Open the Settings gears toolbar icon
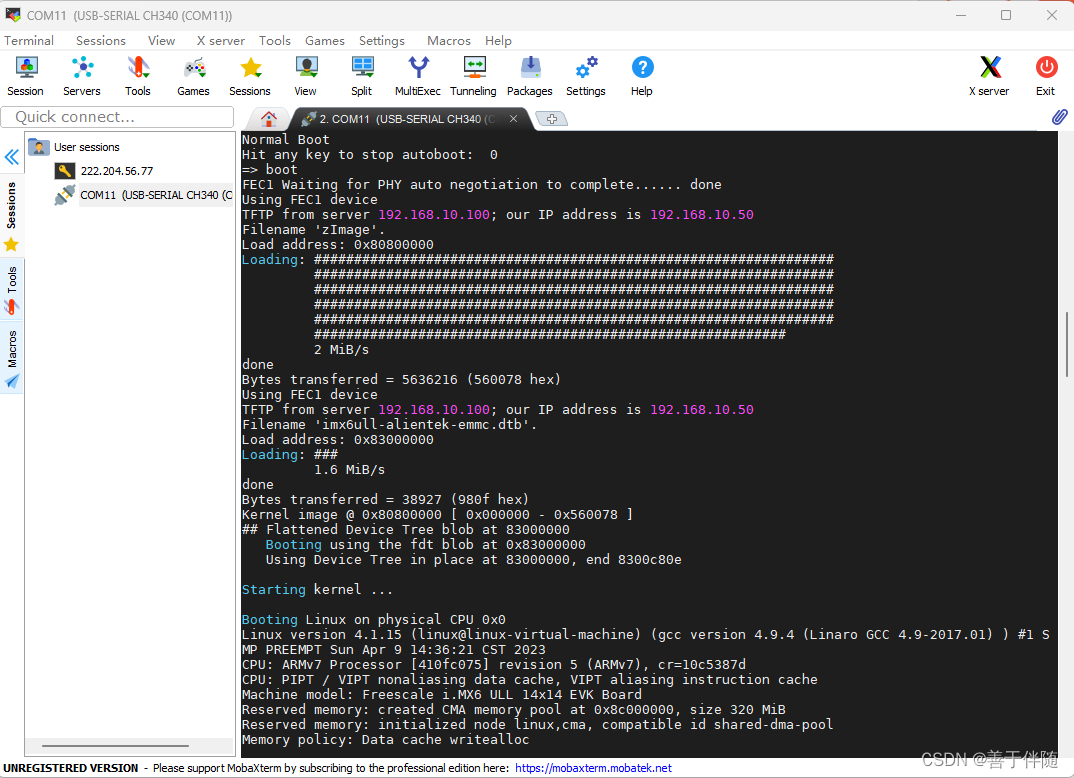This screenshot has height=778, width=1074. click(586, 76)
